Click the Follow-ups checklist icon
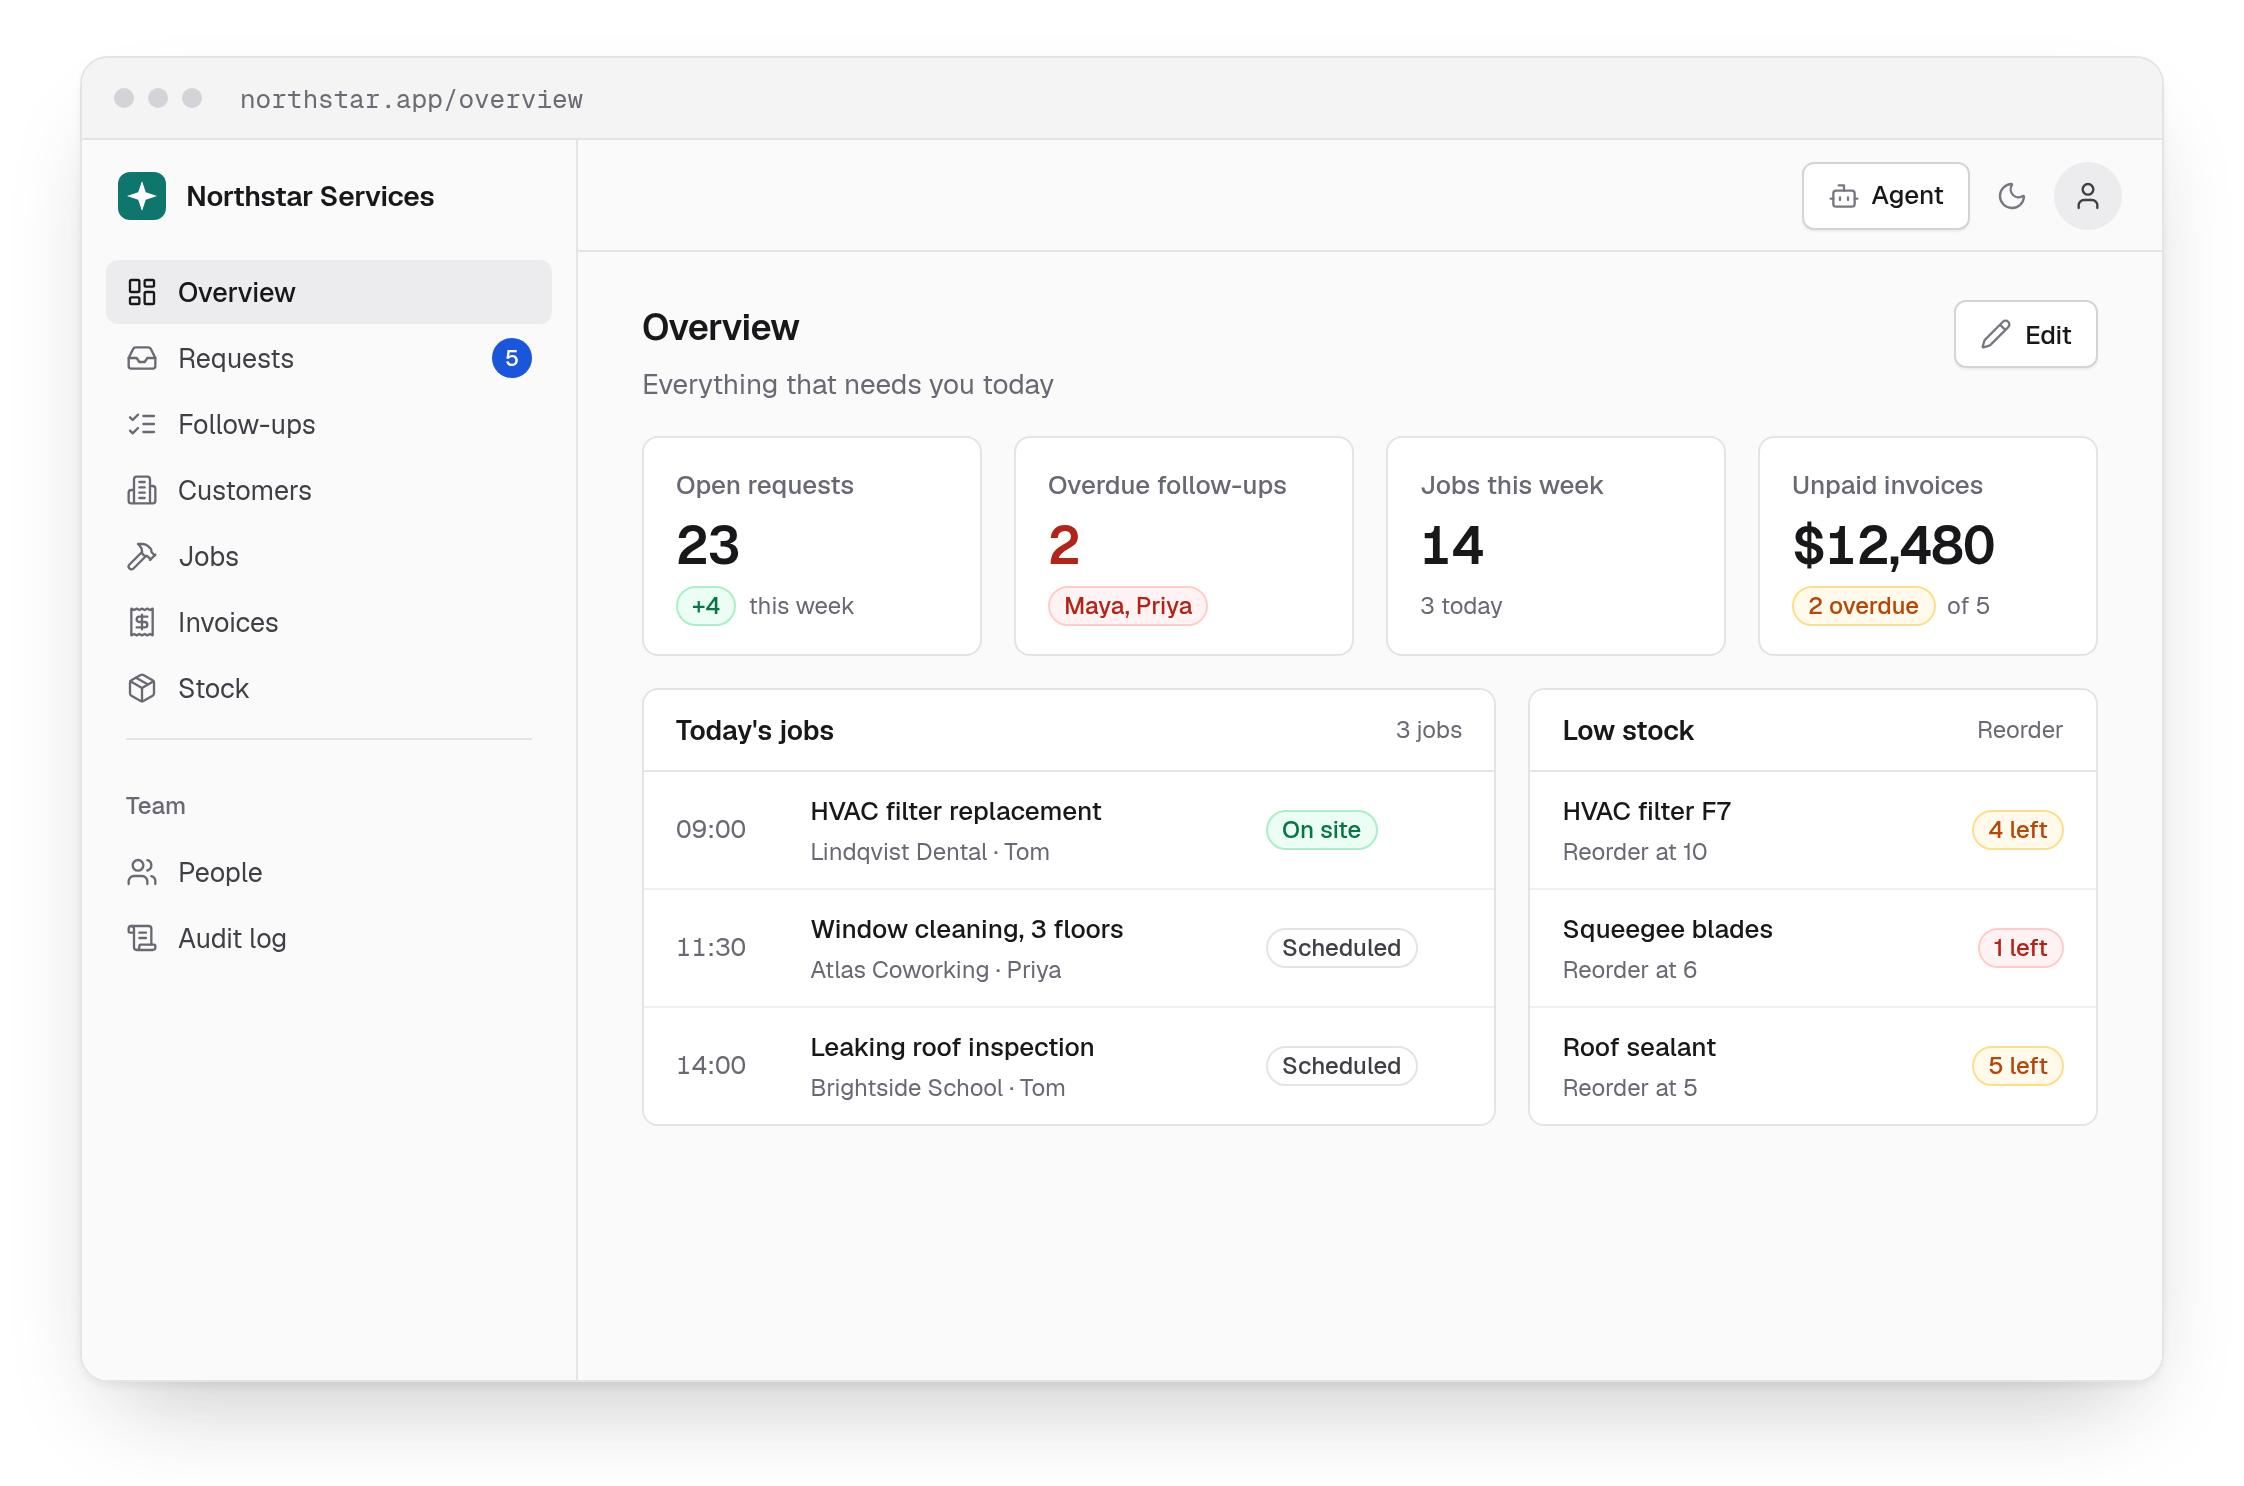This screenshot has width=2244, height=1486. tap(142, 424)
